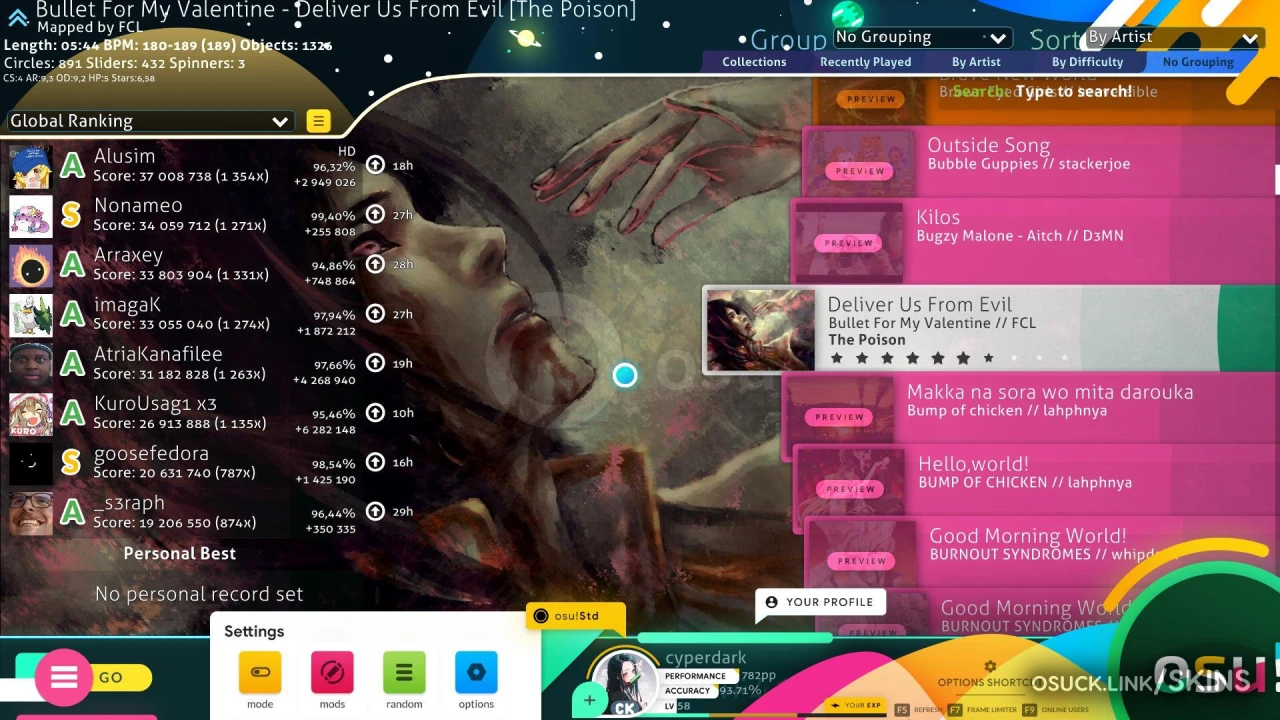Image resolution: width=1280 pixels, height=720 pixels.
Task: Click the gold S grade icon on goosefedora's score
Action: pyautogui.click(x=71, y=463)
